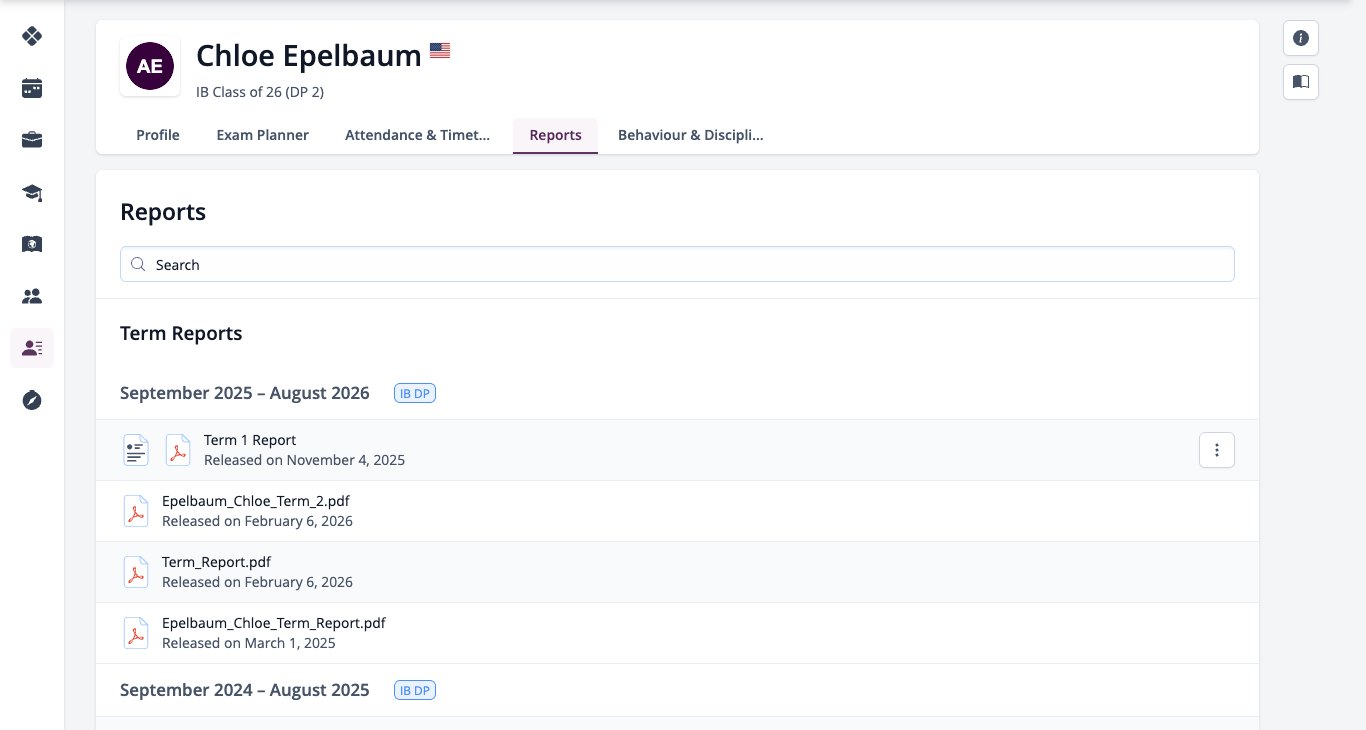Open the calendar icon in sidebar
Viewport: 1366px width, 730px height.
pos(32,88)
